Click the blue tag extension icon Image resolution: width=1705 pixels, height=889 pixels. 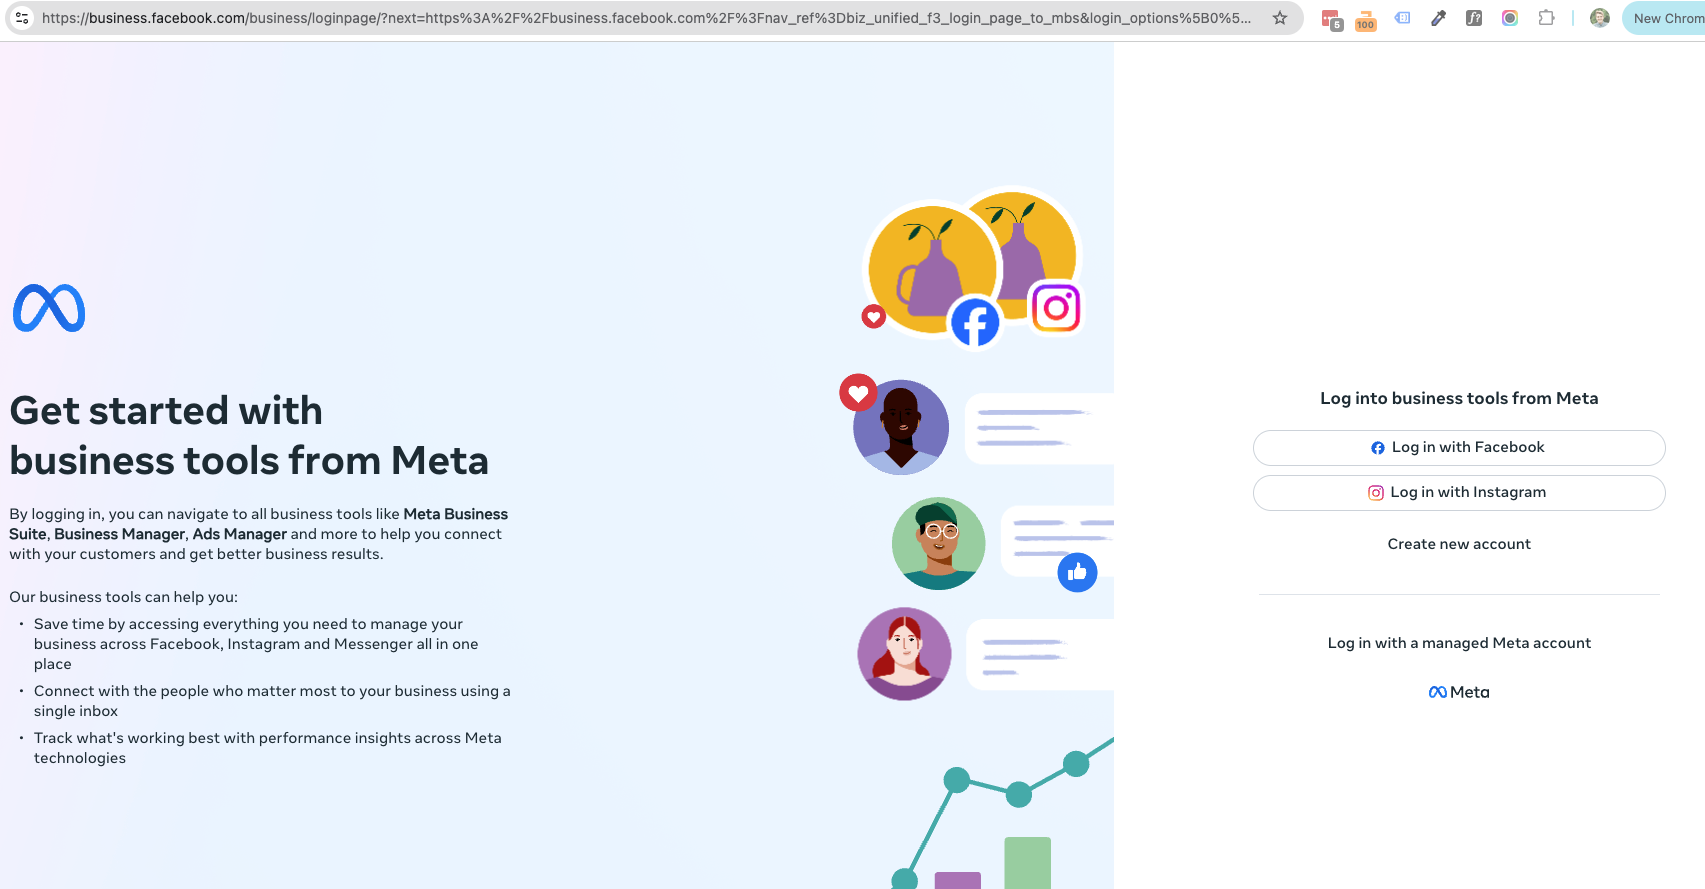pos(1403,18)
